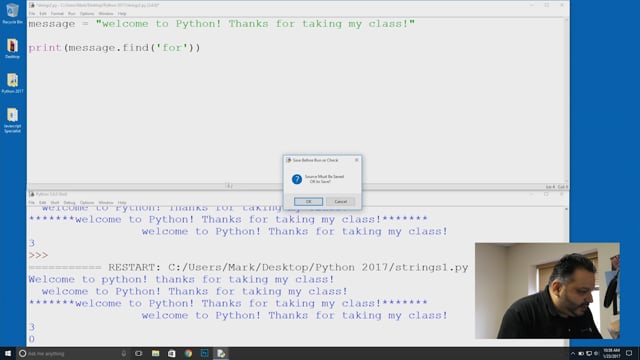Click the RESTART path line in the shell
The width and height of the screenshot is (640, 360).
[x=248, y=268]
